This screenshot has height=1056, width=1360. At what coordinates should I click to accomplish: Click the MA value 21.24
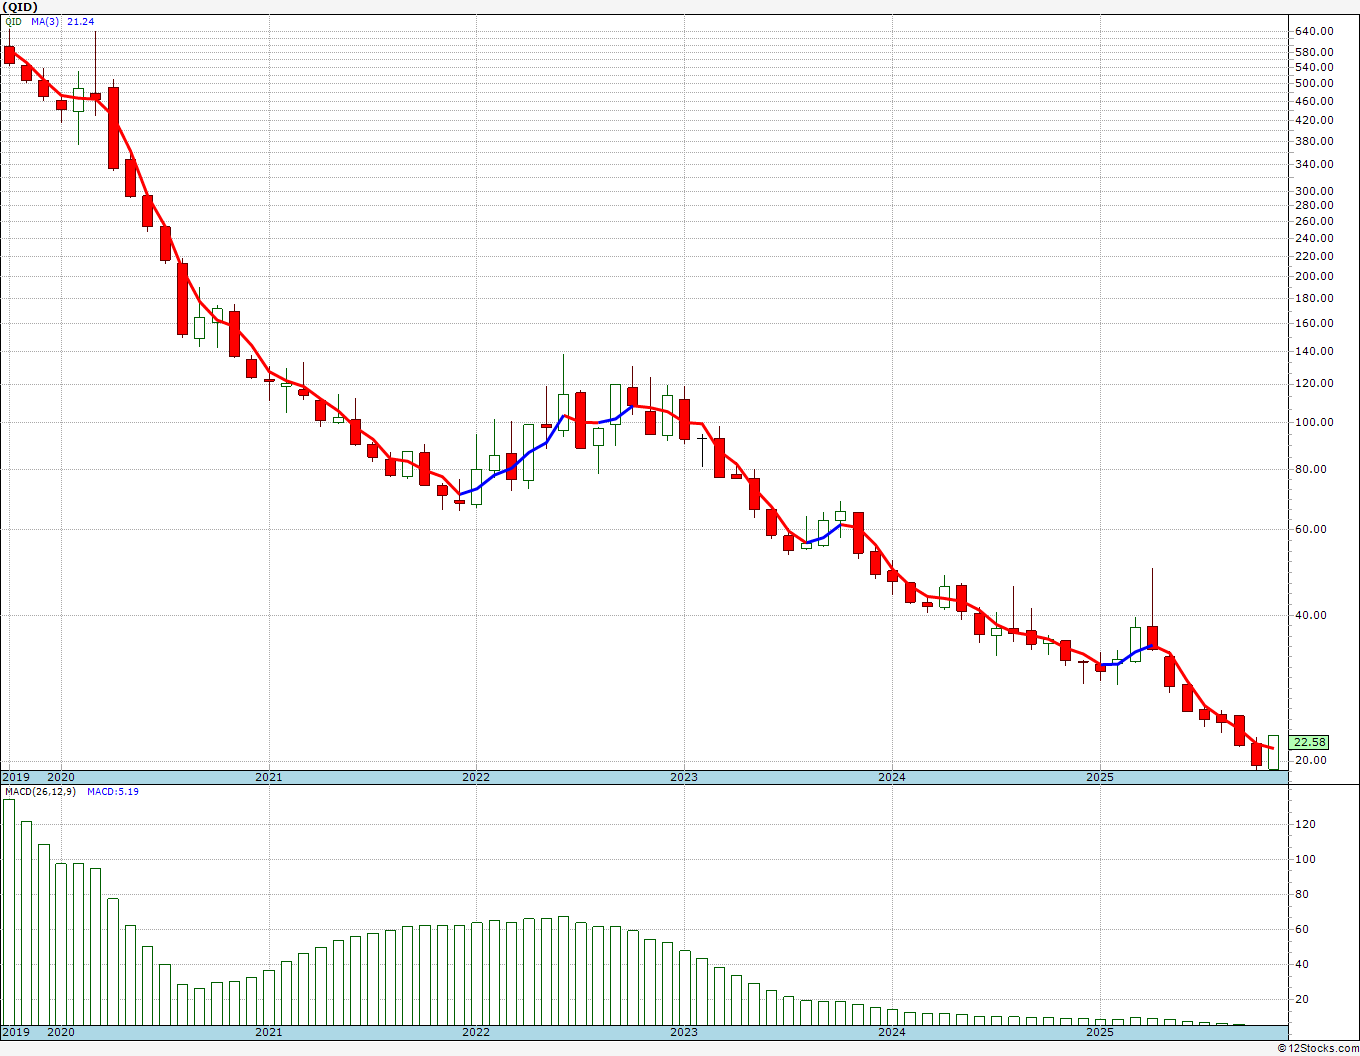point(81,21)
